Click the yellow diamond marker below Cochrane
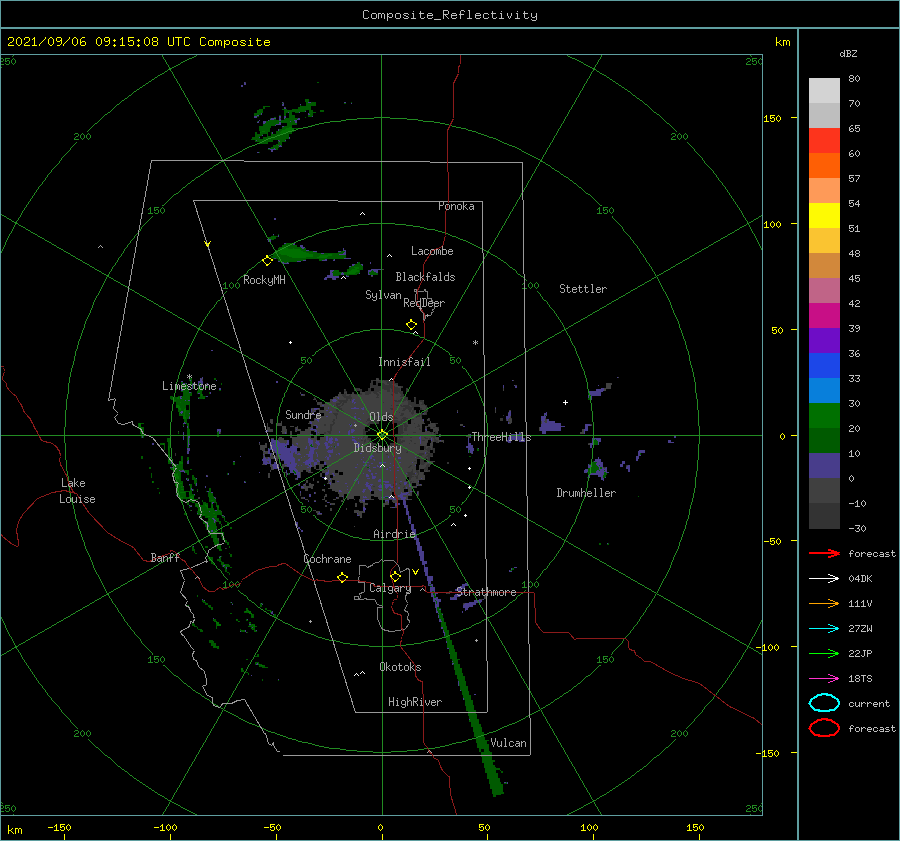The image size is (900, 841). pyautogui.click(x=343, y=577)
